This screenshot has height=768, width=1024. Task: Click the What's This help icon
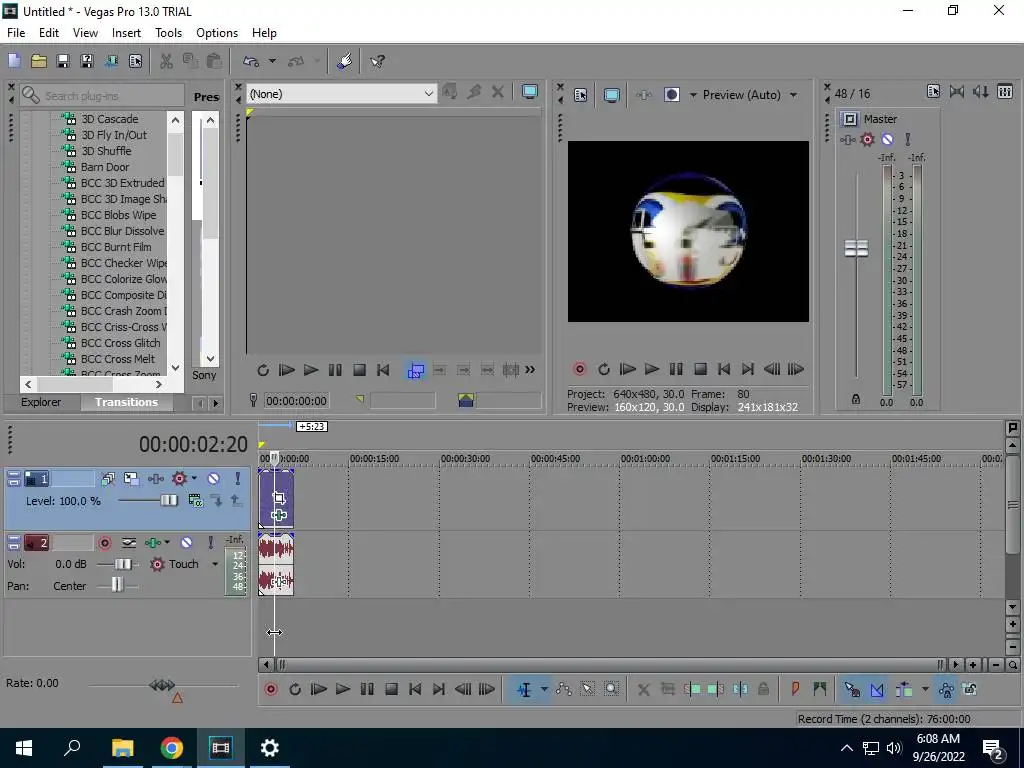377,61
